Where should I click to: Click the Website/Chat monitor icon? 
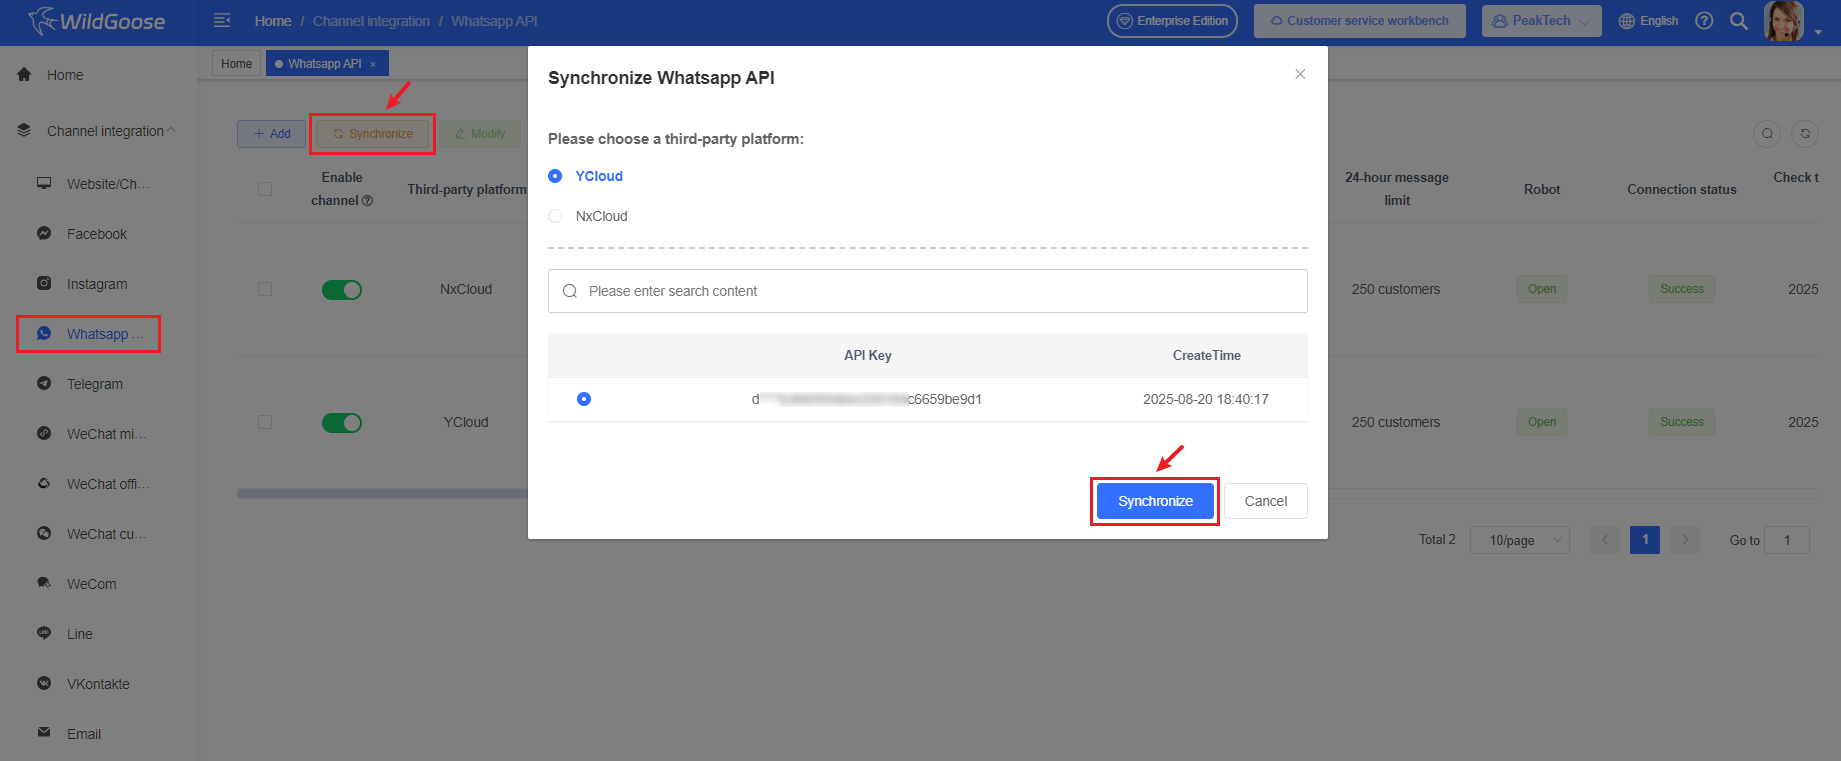[44, 183]
